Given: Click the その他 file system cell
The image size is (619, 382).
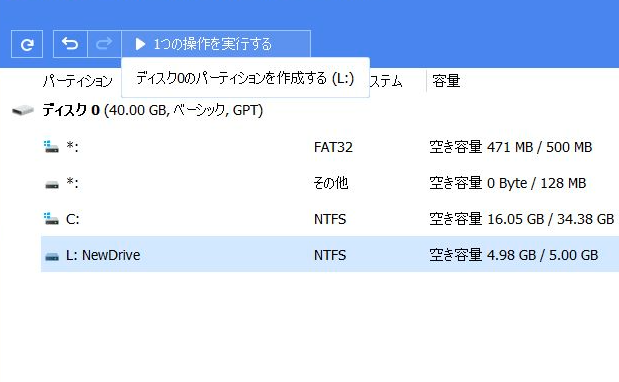Looking at the screenshot, I should tap(331, 183).
